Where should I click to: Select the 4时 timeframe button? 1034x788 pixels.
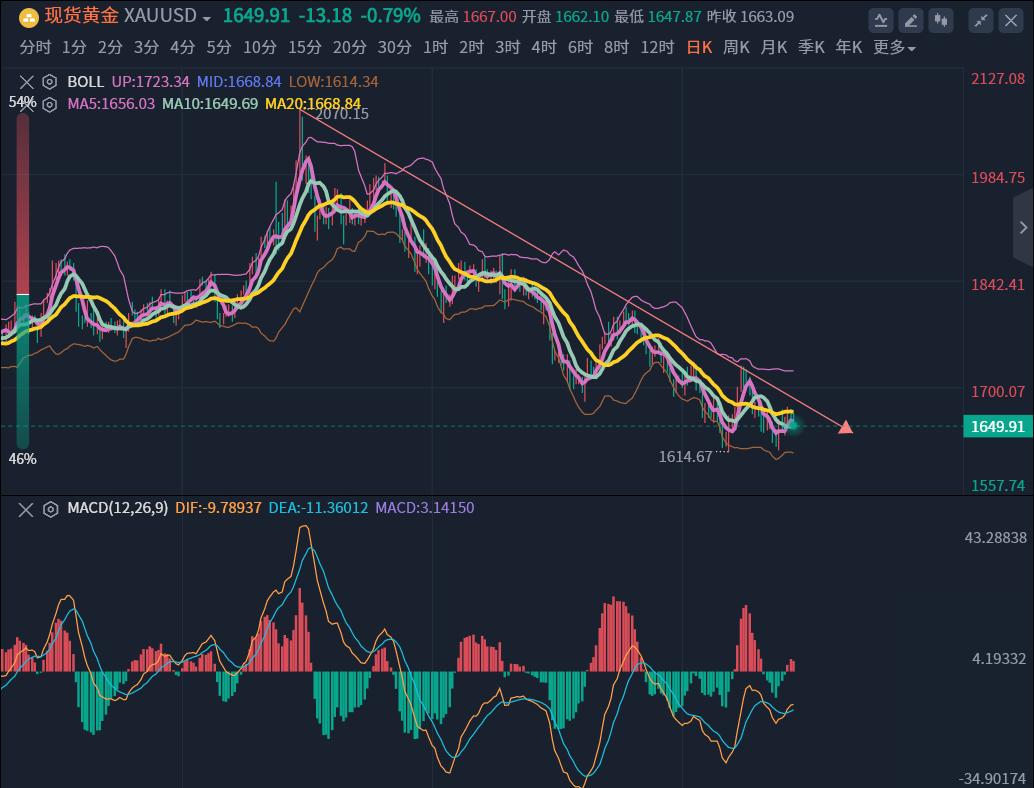543,47
